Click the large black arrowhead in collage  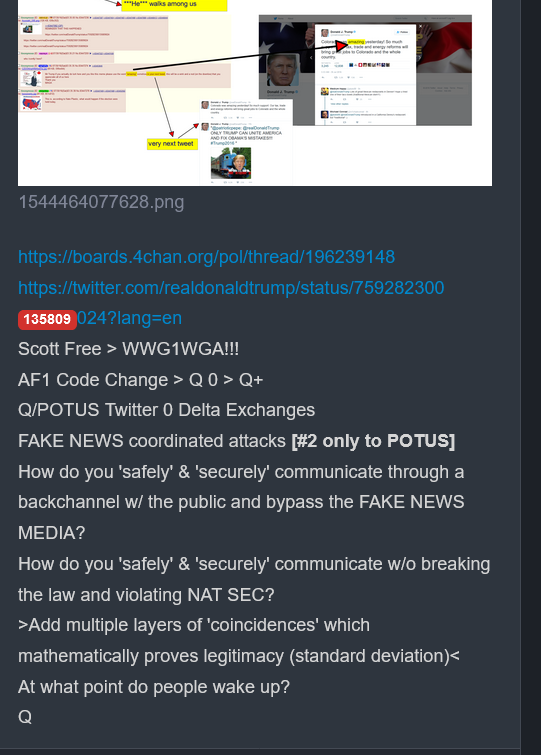pyautogui.click(x=341, y=46)
